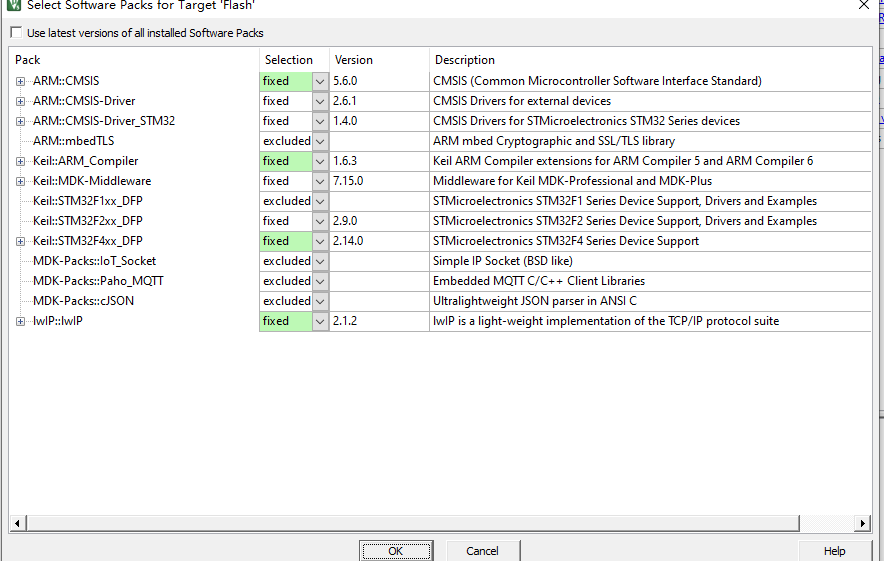Click the 'Simple IP Socket (BSD like)' description
884x561 pixels.
click(x=503, y=261)
